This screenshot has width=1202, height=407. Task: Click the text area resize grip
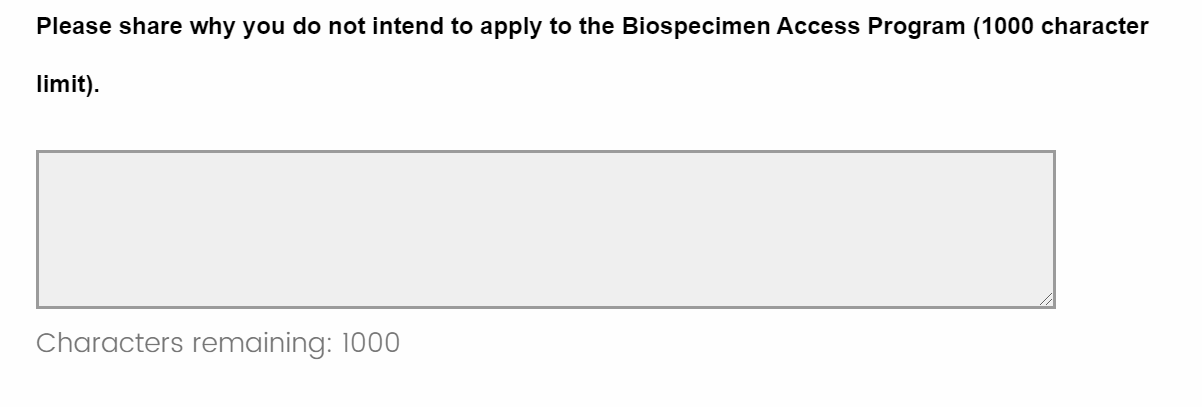point(1046,299)
